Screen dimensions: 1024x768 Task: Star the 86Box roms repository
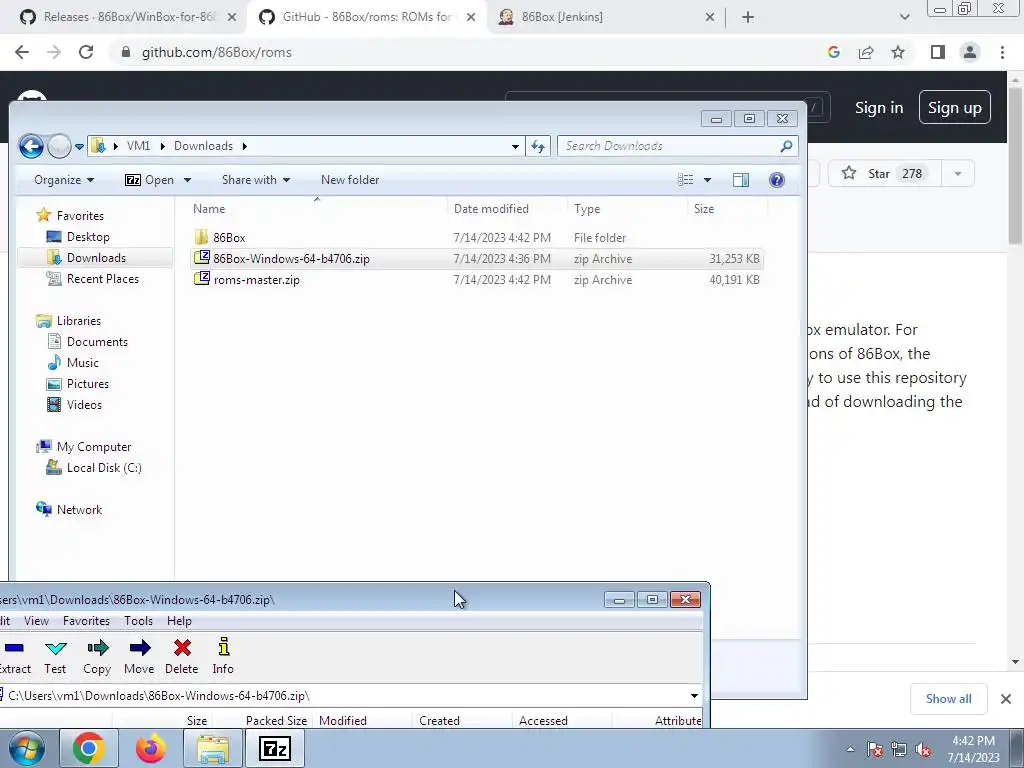(885, 174)
